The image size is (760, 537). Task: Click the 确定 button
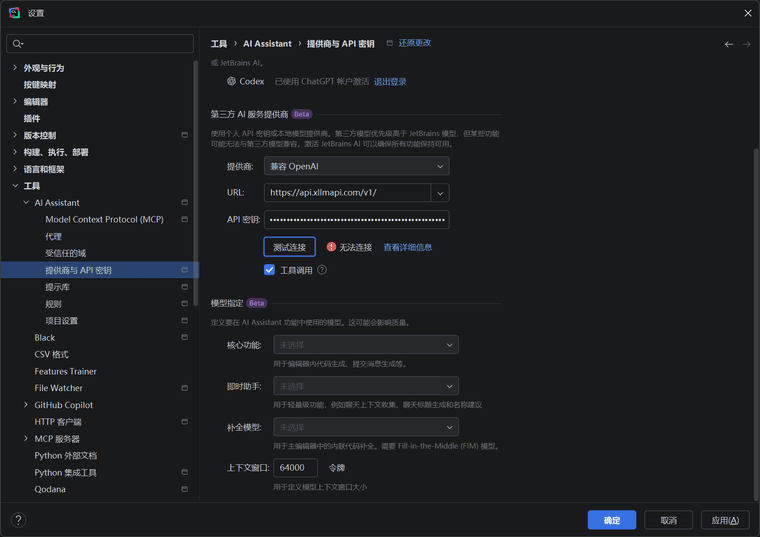(612, 520)
